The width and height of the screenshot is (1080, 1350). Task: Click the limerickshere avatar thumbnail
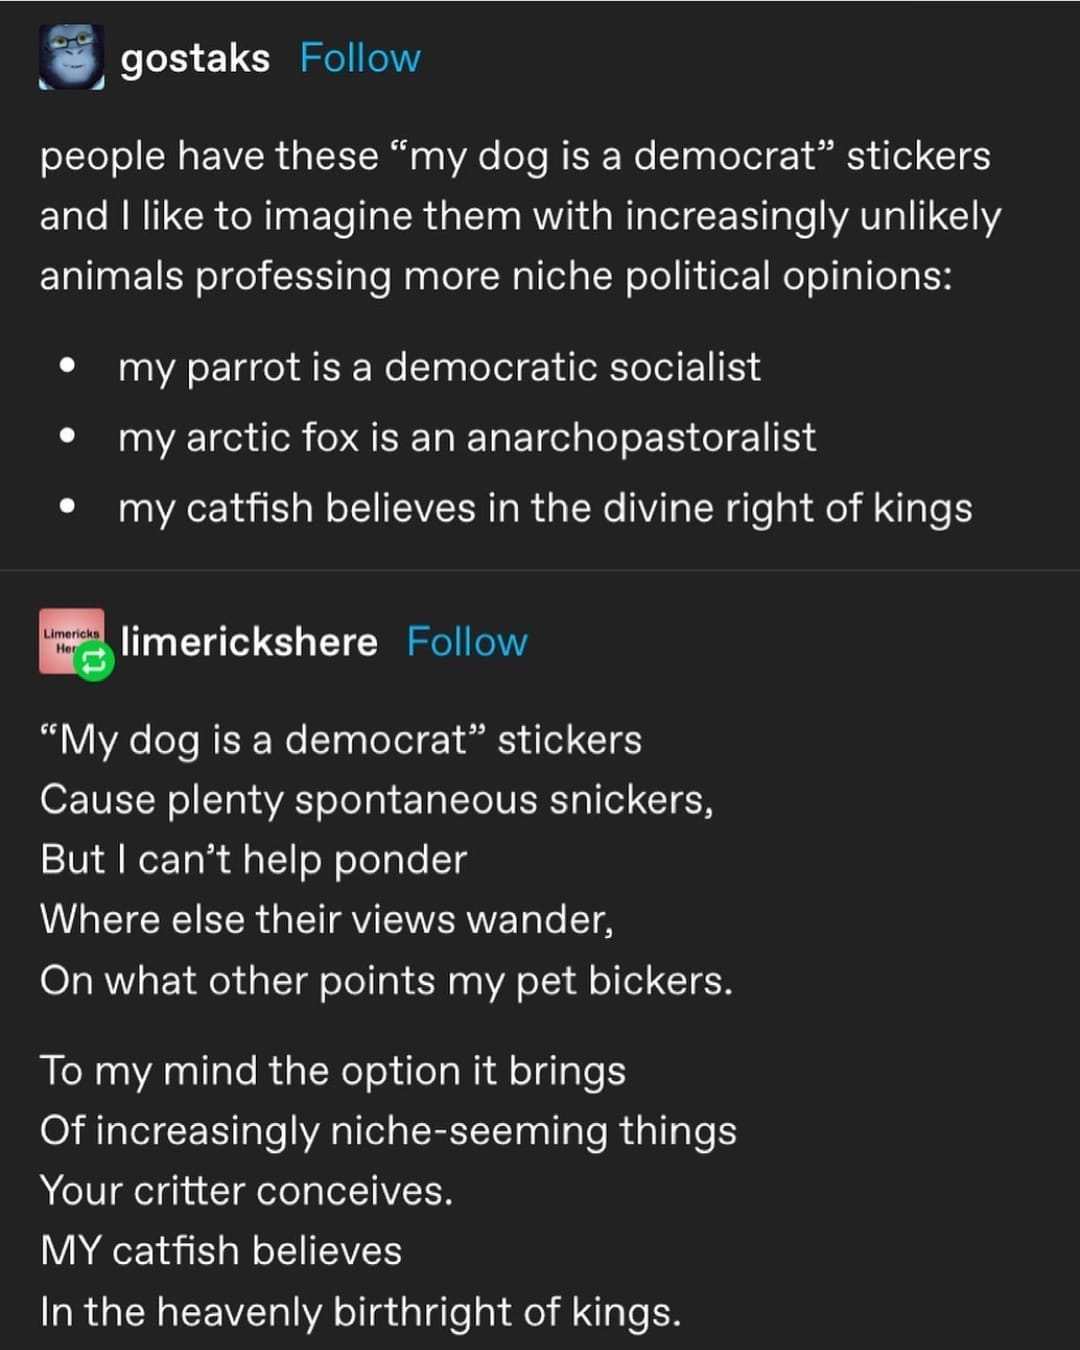click(68, 637)
